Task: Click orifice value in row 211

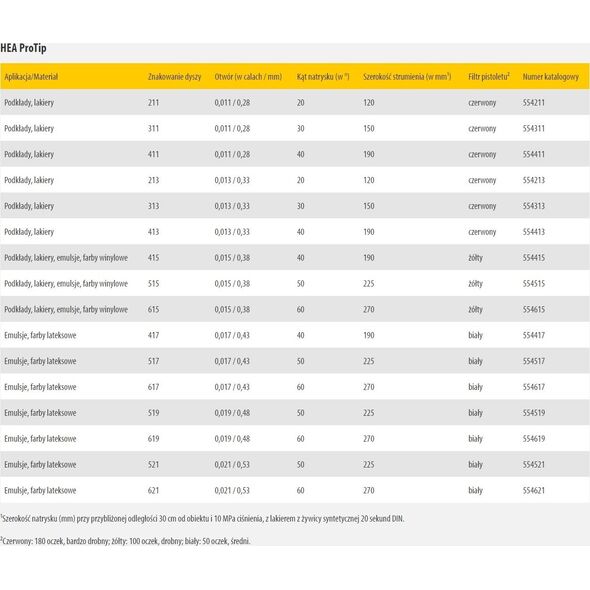Action: 232,102
